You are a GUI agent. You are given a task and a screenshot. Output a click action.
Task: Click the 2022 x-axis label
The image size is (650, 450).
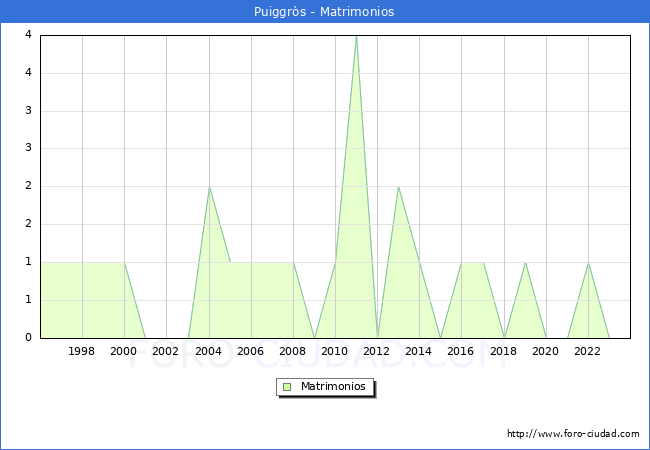point(587,351)
